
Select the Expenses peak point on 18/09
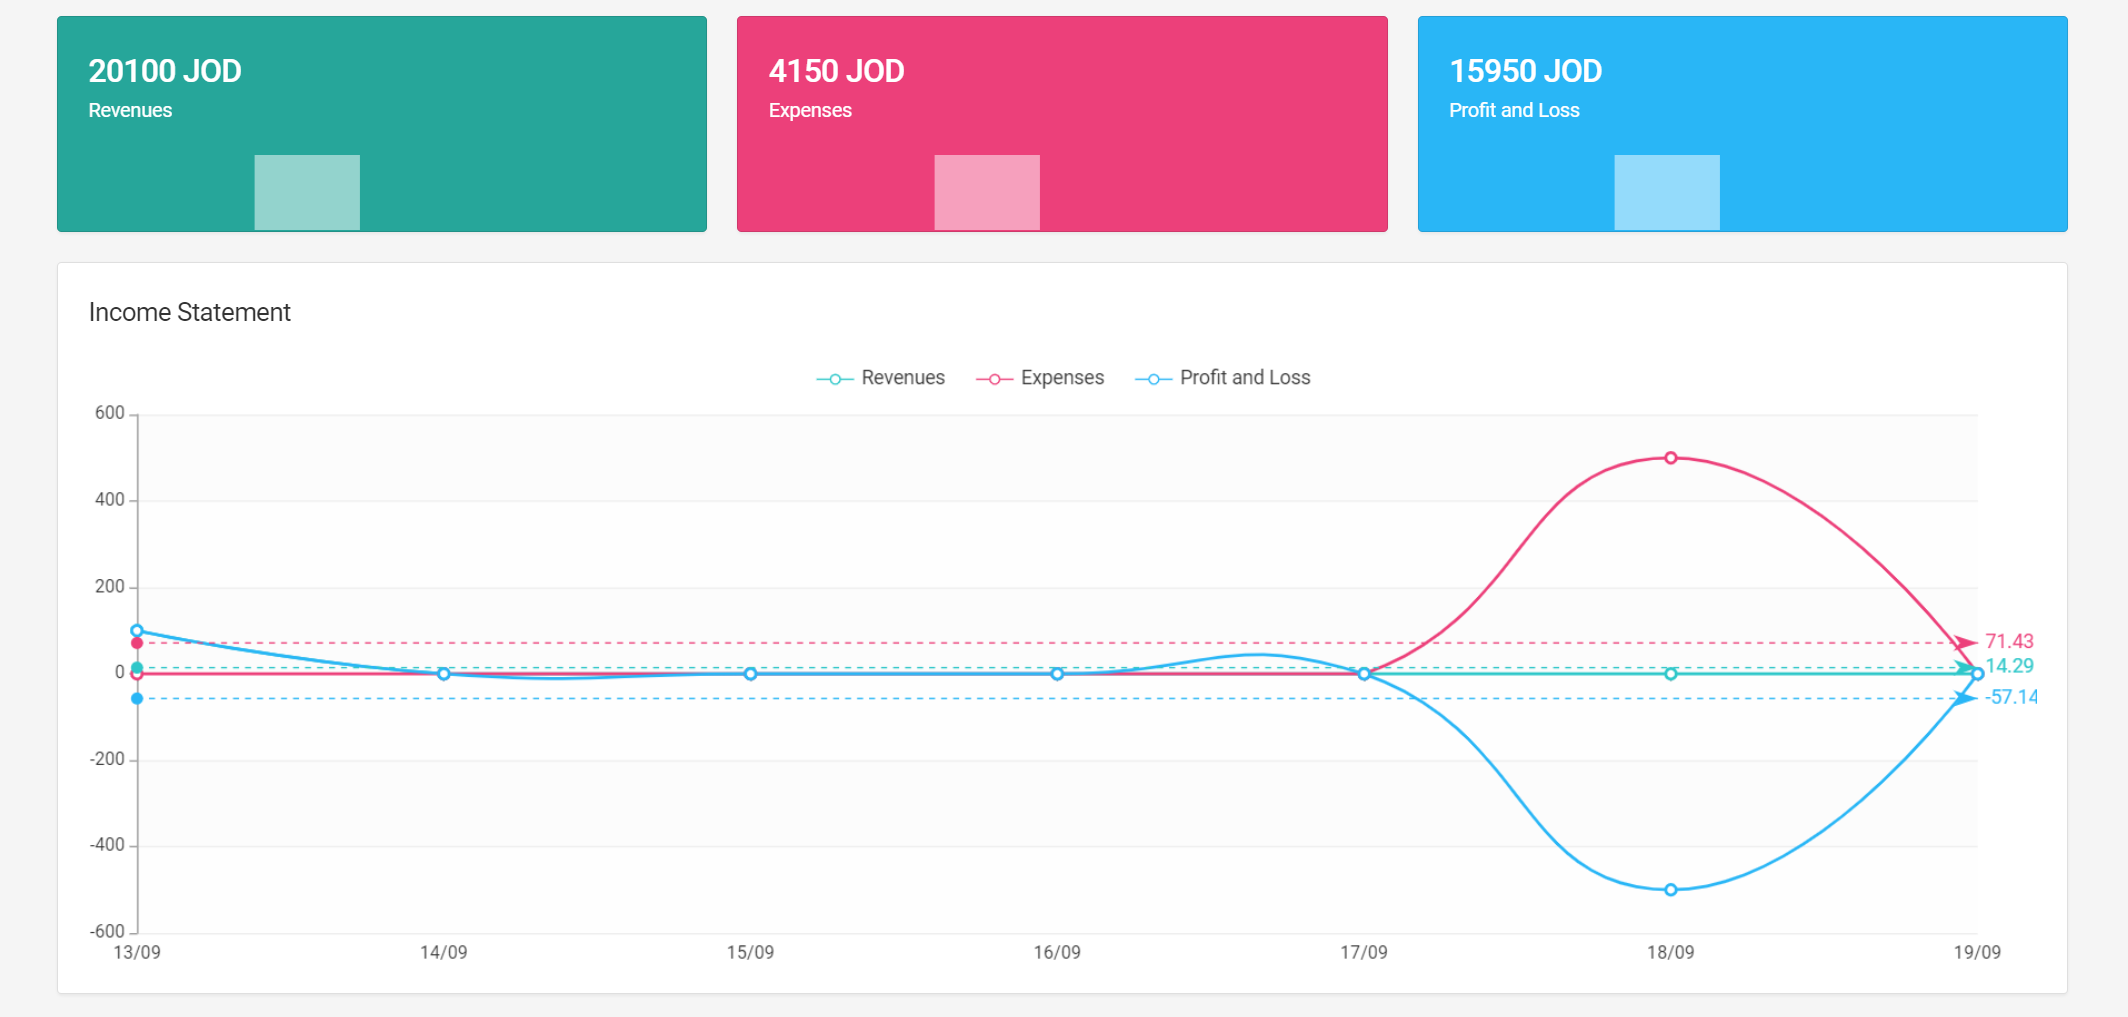(x=1671, y=458)
